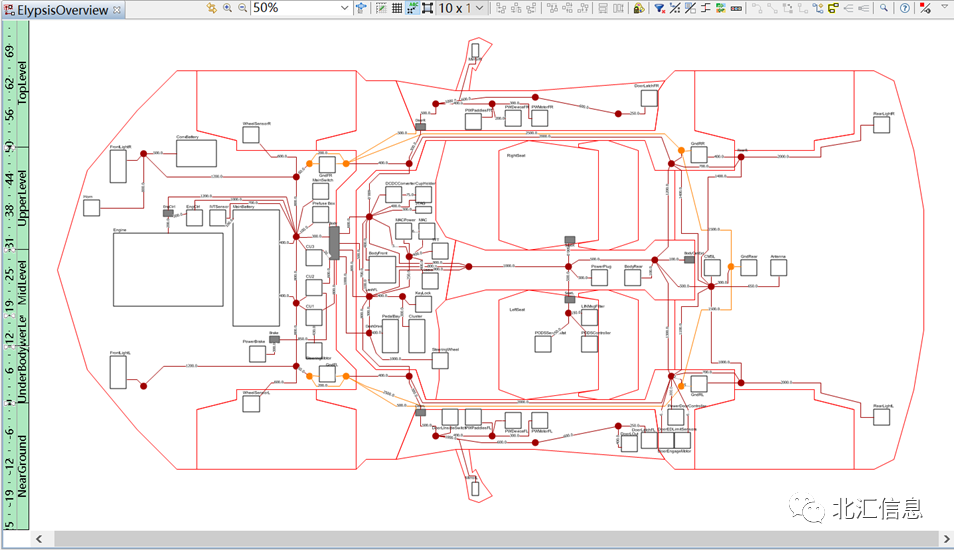
Task: Select the WheelSensorR component box
Action: 251,134
